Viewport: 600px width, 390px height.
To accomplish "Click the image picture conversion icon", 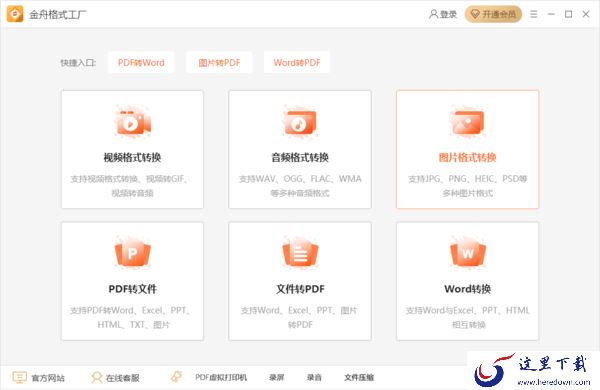I will (467, 122).
